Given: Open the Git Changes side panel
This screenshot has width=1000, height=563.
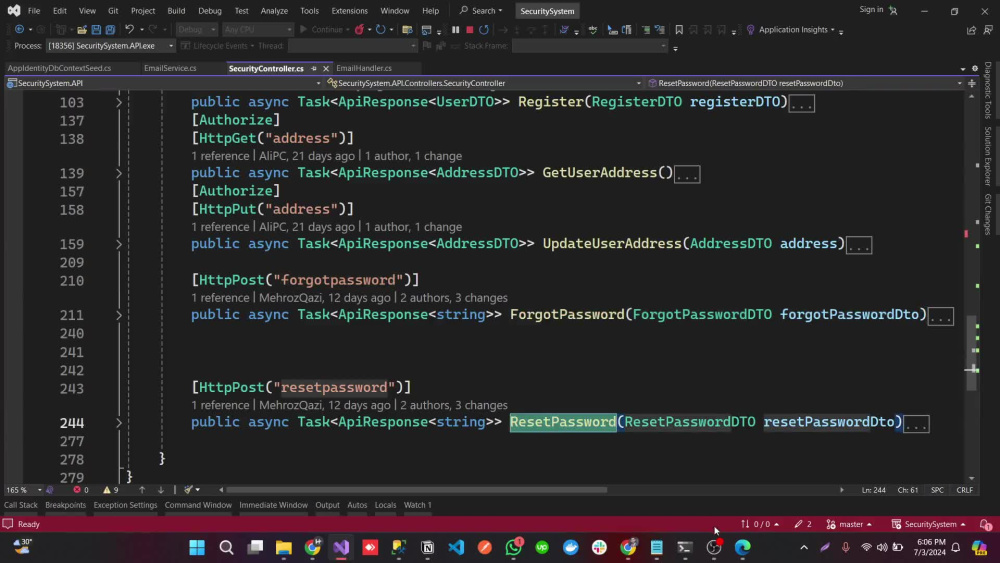Looking at the screenshot, I should point(988,214).
